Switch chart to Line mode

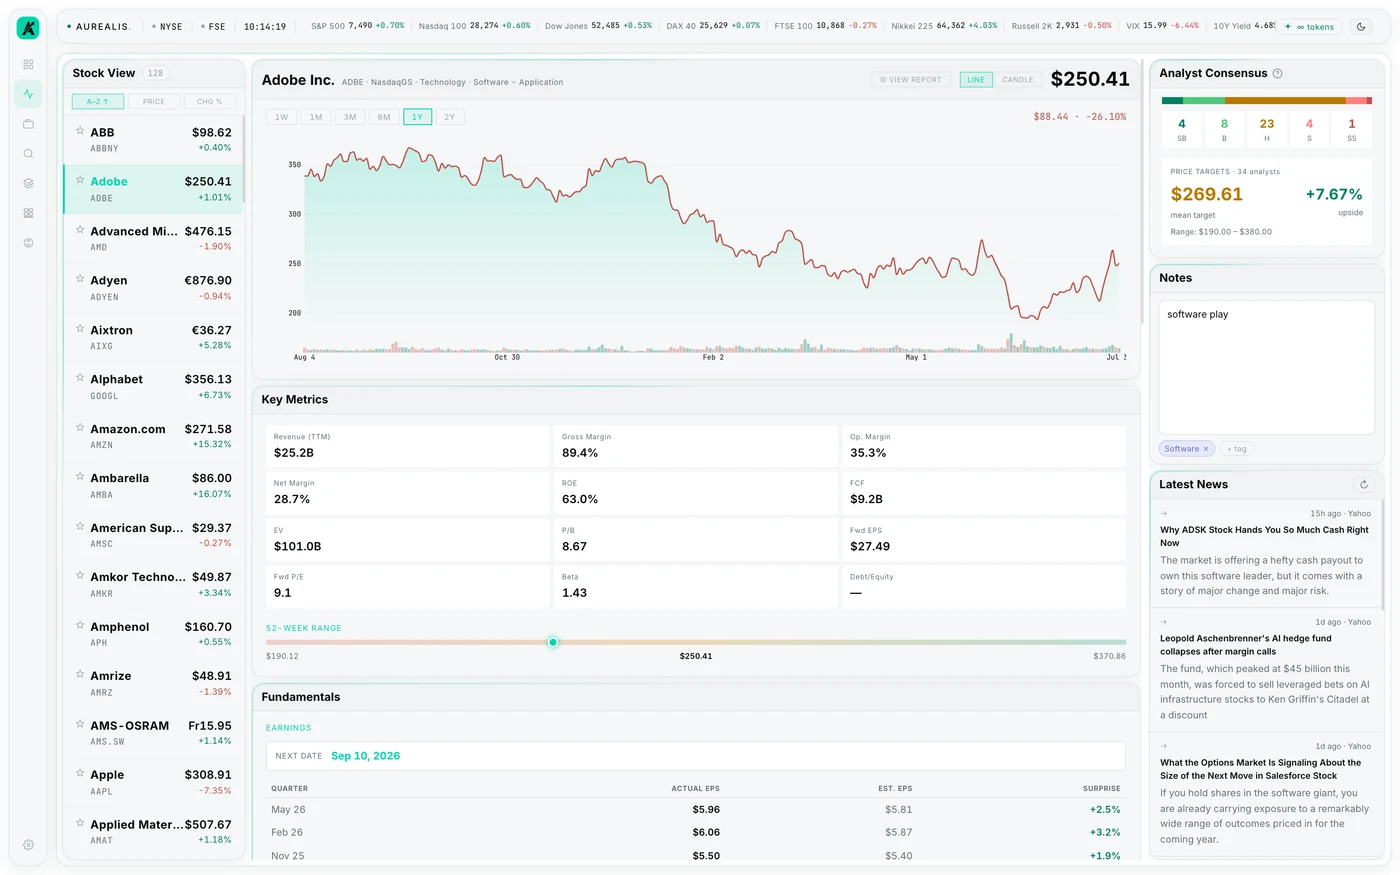click(976, 79)
